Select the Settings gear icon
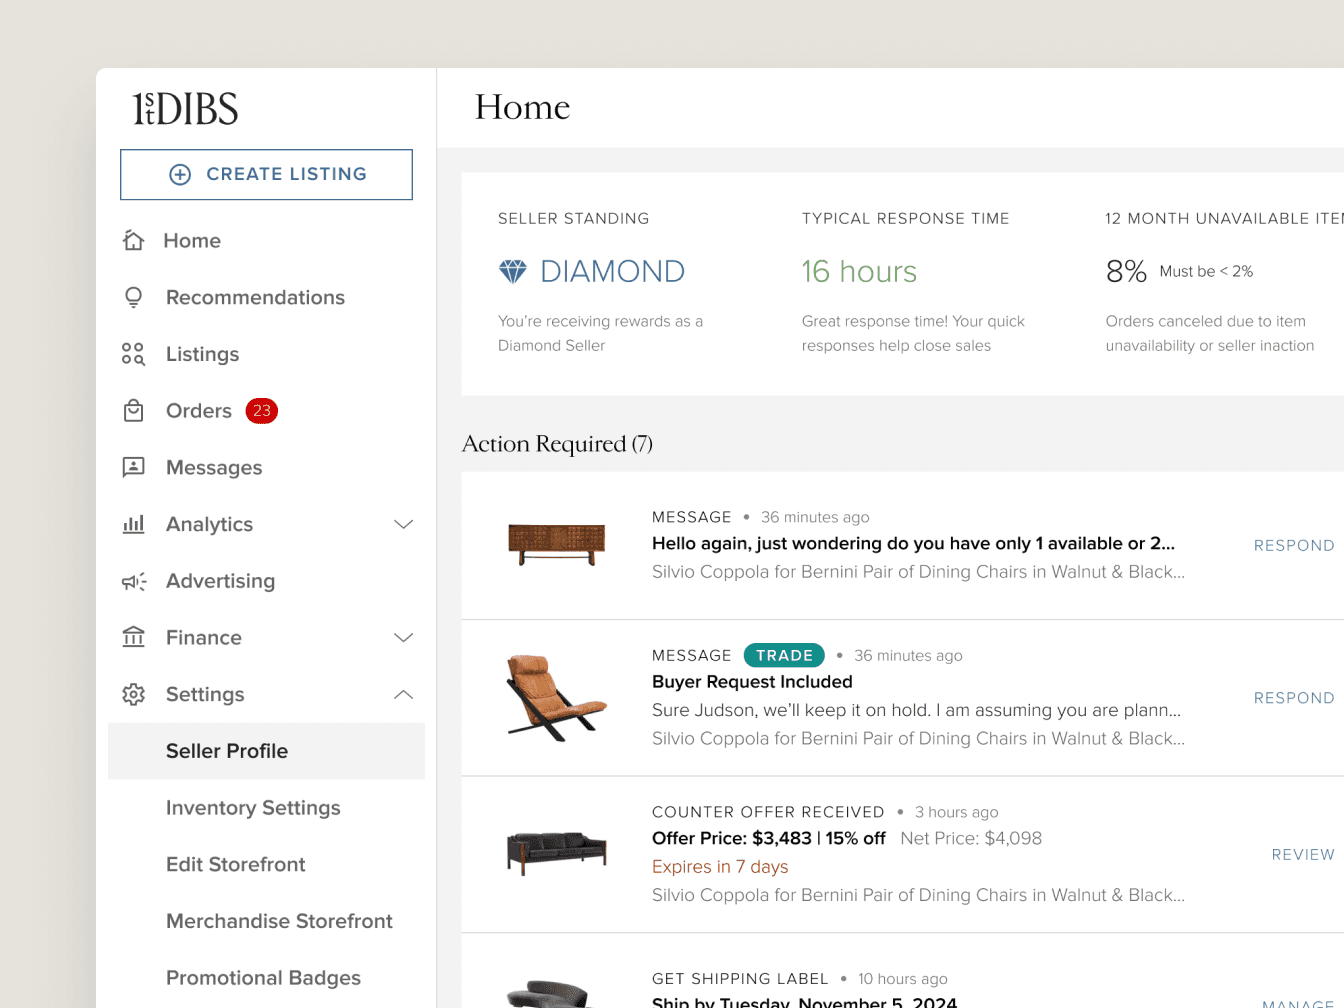 [134, 694]
